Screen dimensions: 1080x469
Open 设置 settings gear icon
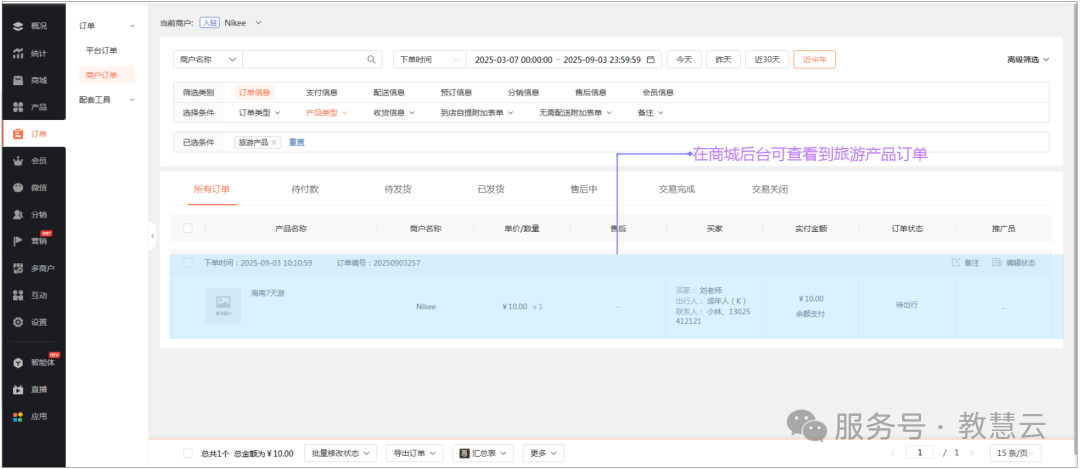click(x=18, y=322)
